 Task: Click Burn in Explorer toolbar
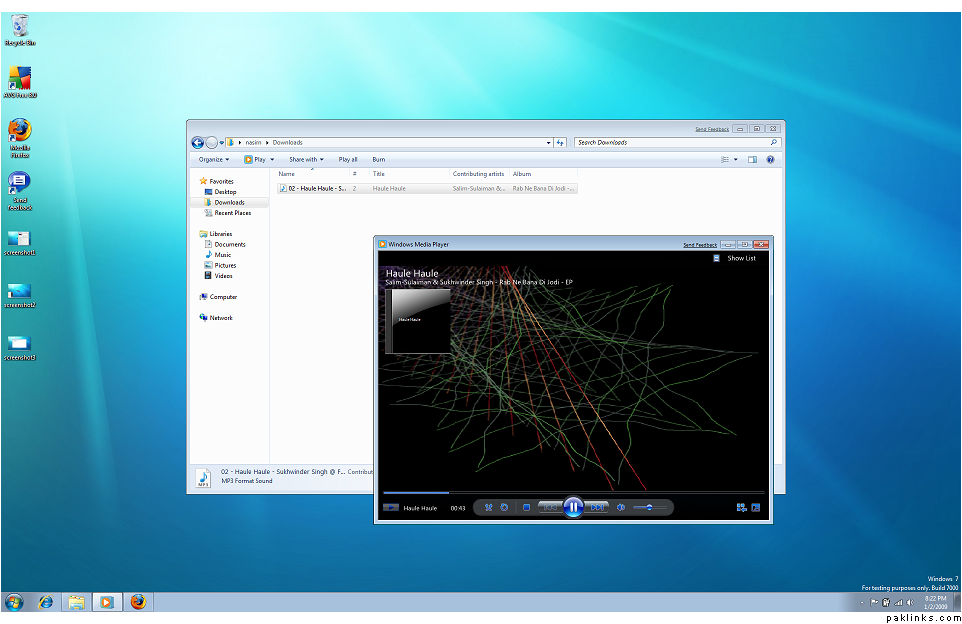pyautogui.click(x=379, y=159)
